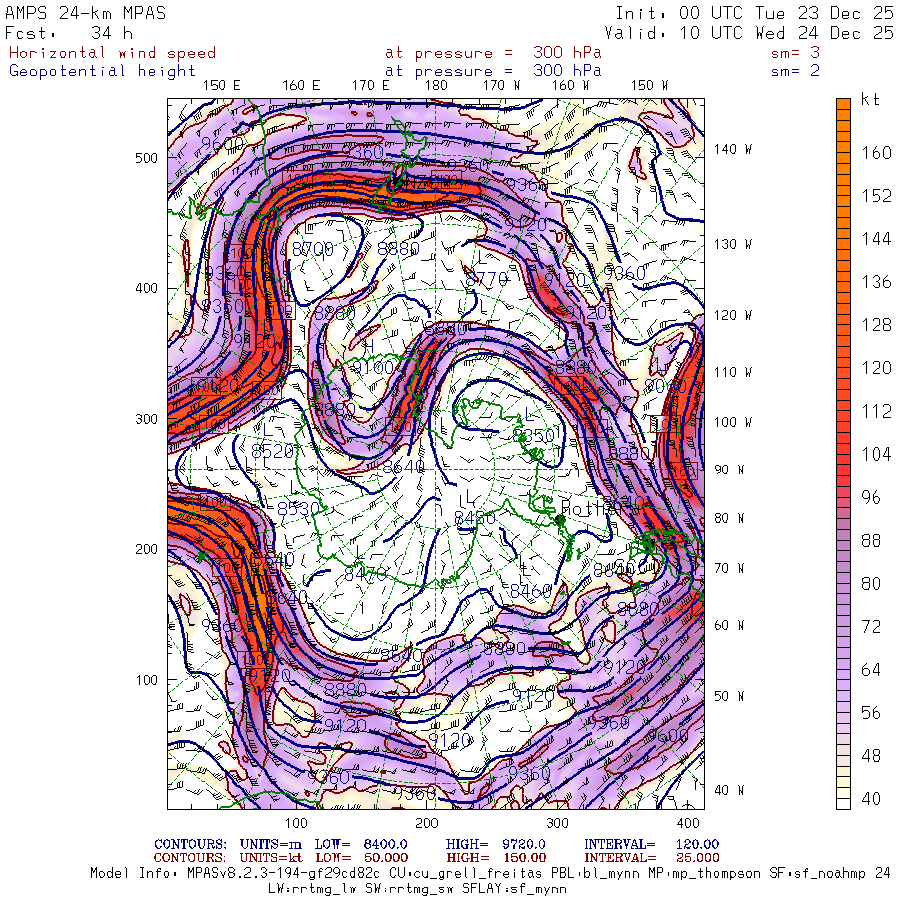Click the "160 E" longitude label
The image size is (900, 900).
click(x=301, y=86)
